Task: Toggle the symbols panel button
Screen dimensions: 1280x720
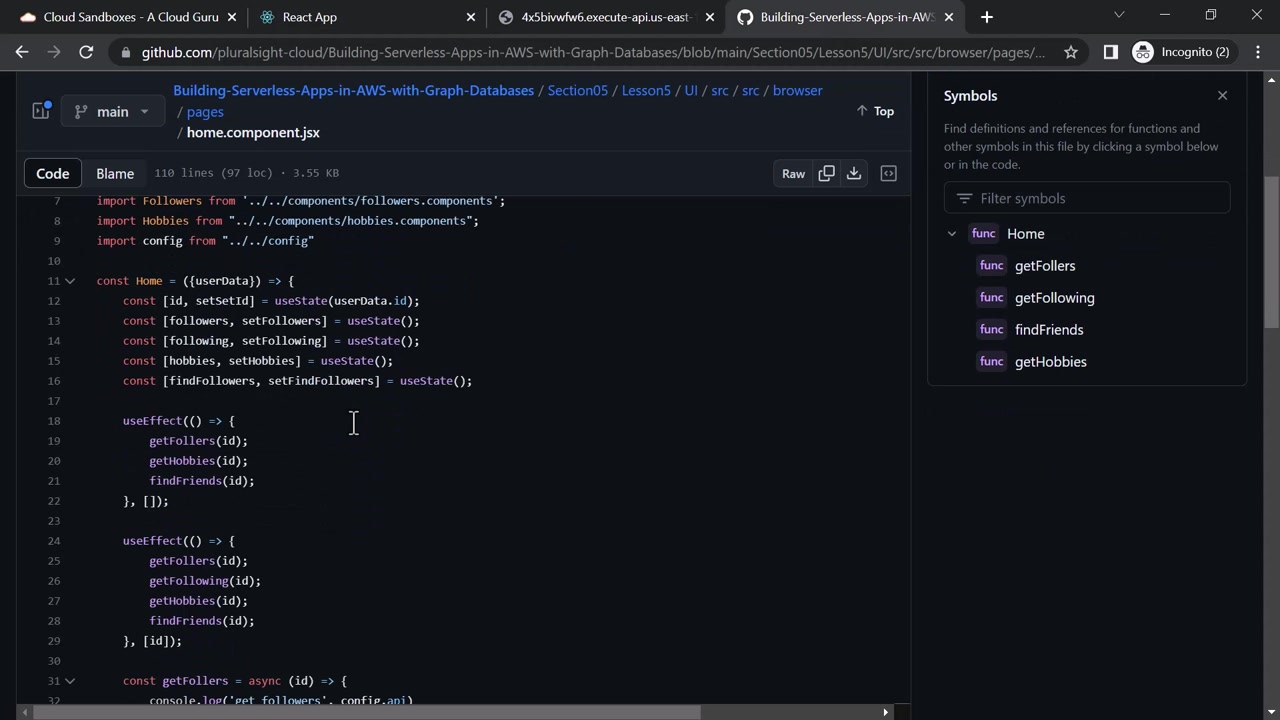Action: pyautogui.click(x=888, y=173)
